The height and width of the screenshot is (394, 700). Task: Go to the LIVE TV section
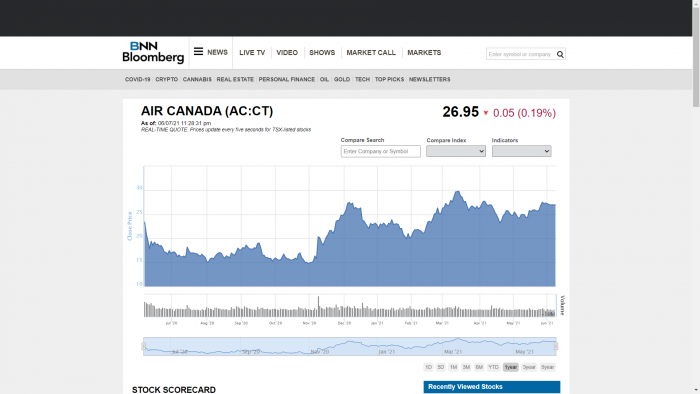point(252,53)
